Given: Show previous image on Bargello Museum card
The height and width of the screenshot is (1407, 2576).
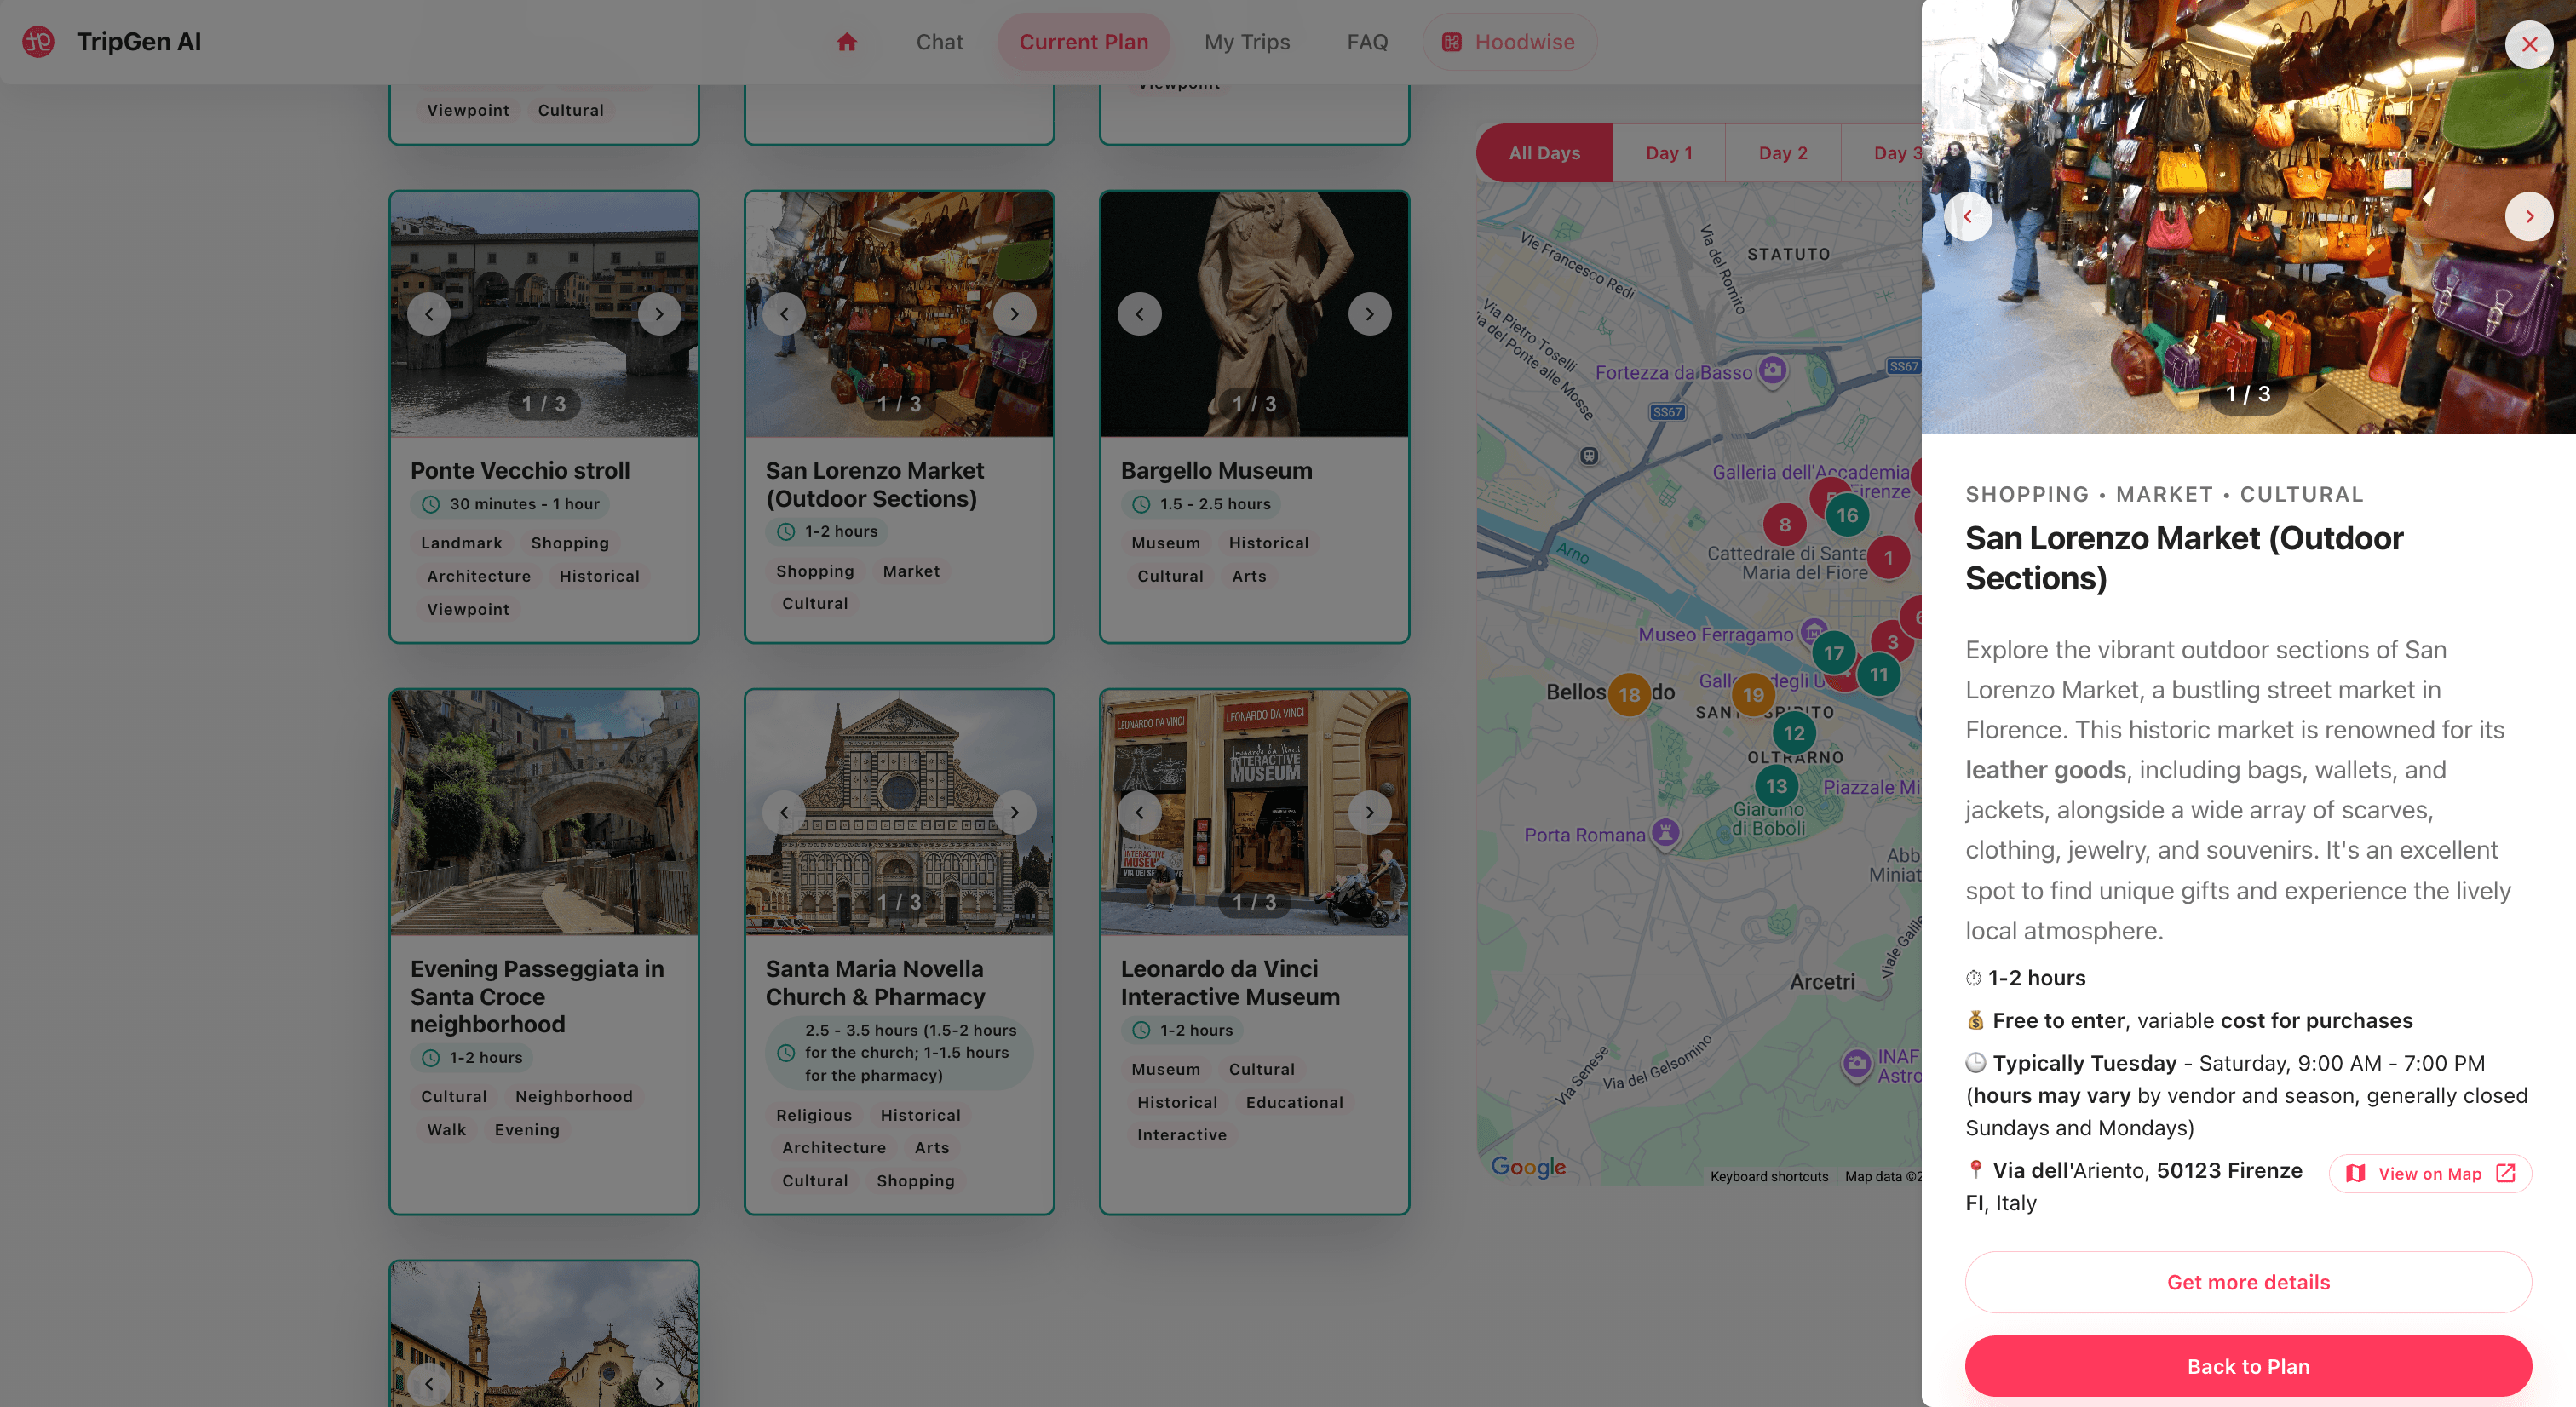Looking at the screenshot, I should [1140, 313].
